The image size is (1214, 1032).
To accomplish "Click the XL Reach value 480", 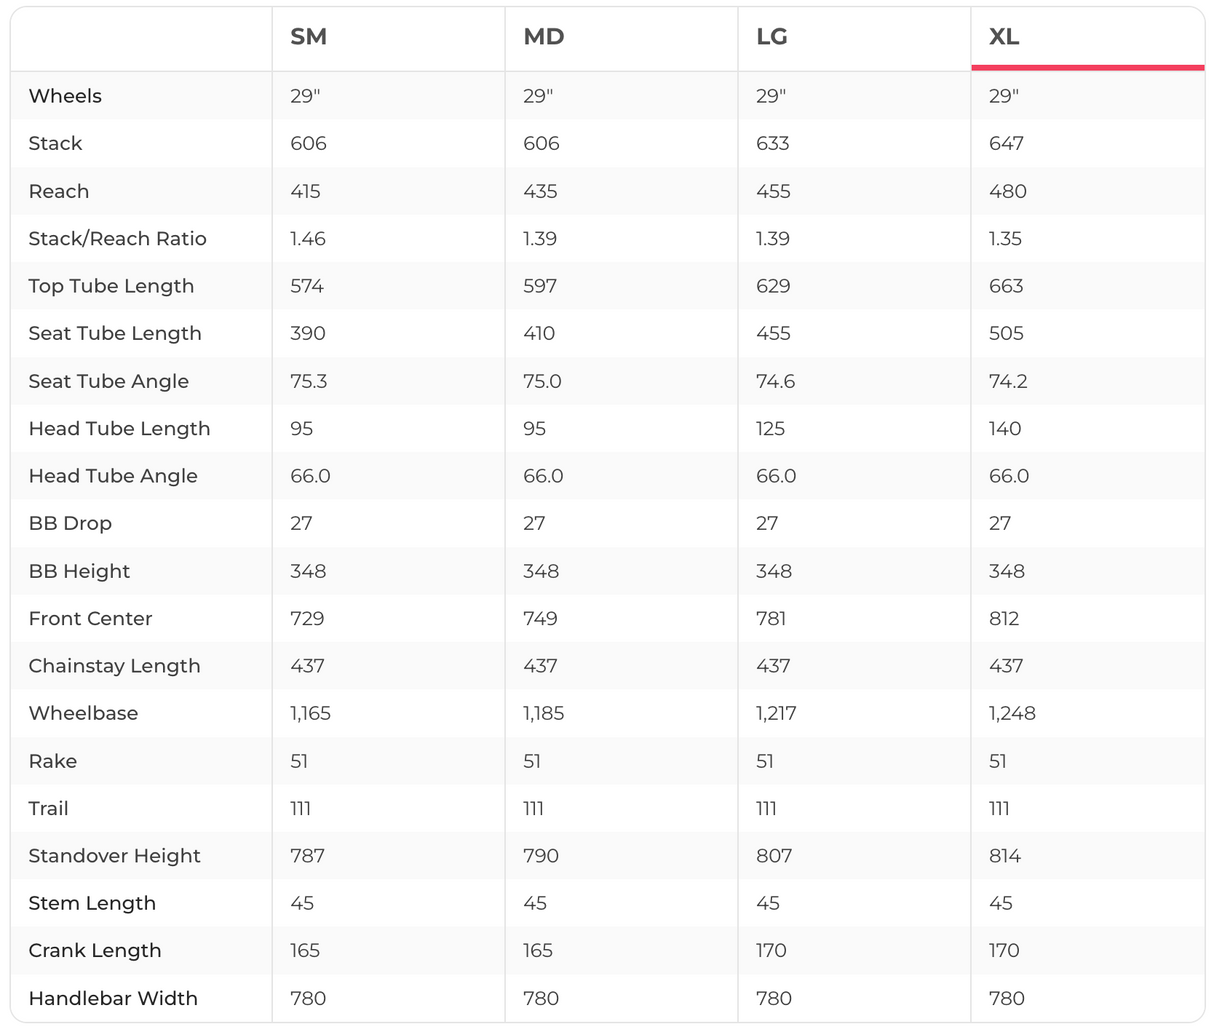I will pyautogui.click(x=1007, y=191).
